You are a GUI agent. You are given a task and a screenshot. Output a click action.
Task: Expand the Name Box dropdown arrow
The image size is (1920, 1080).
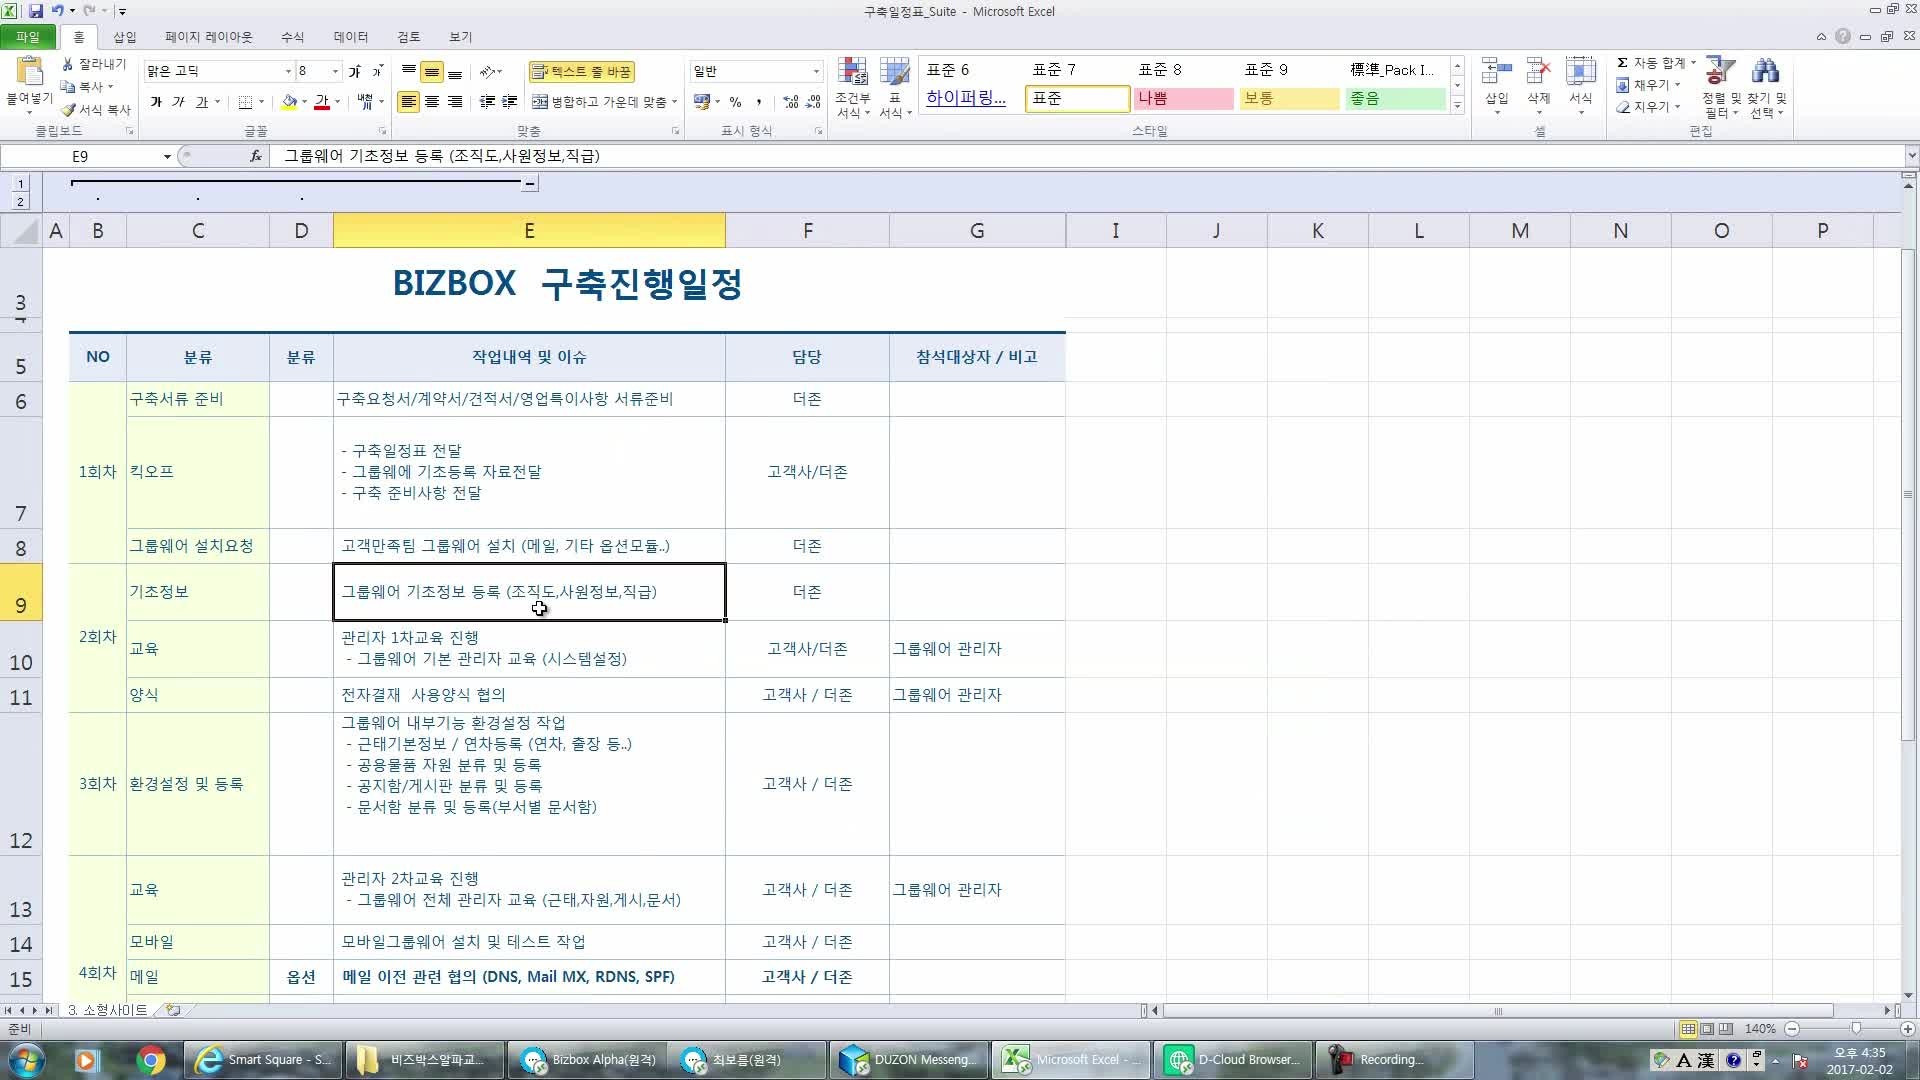pyautogui.click(x=167, y=156)
